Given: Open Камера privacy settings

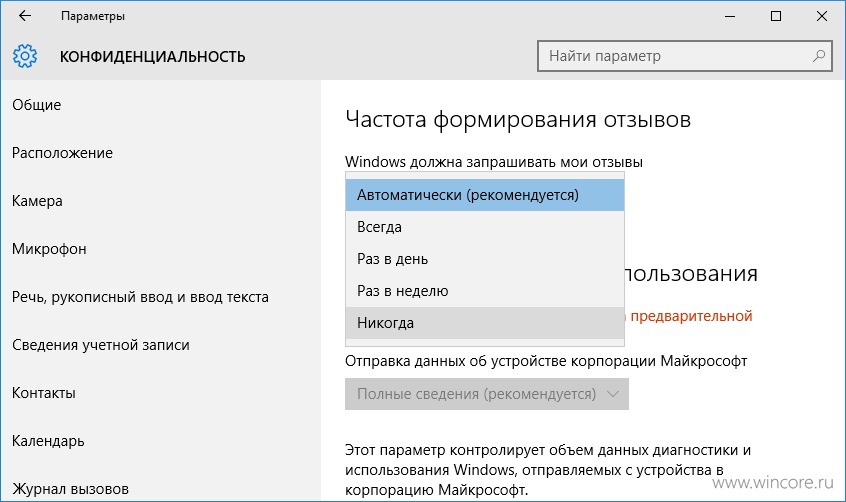Looking at the screenshot, I should 37,201.
